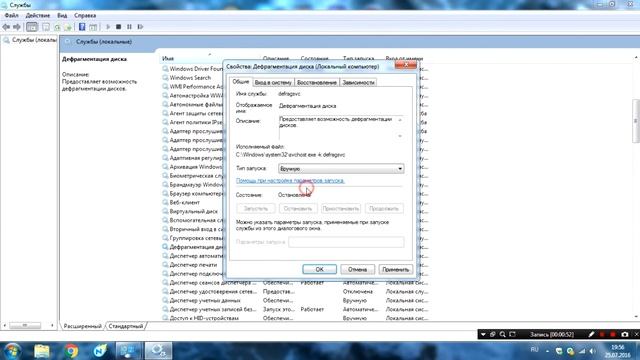
Task: Click the Back arrow in Services toolbar
Action: 6,27
